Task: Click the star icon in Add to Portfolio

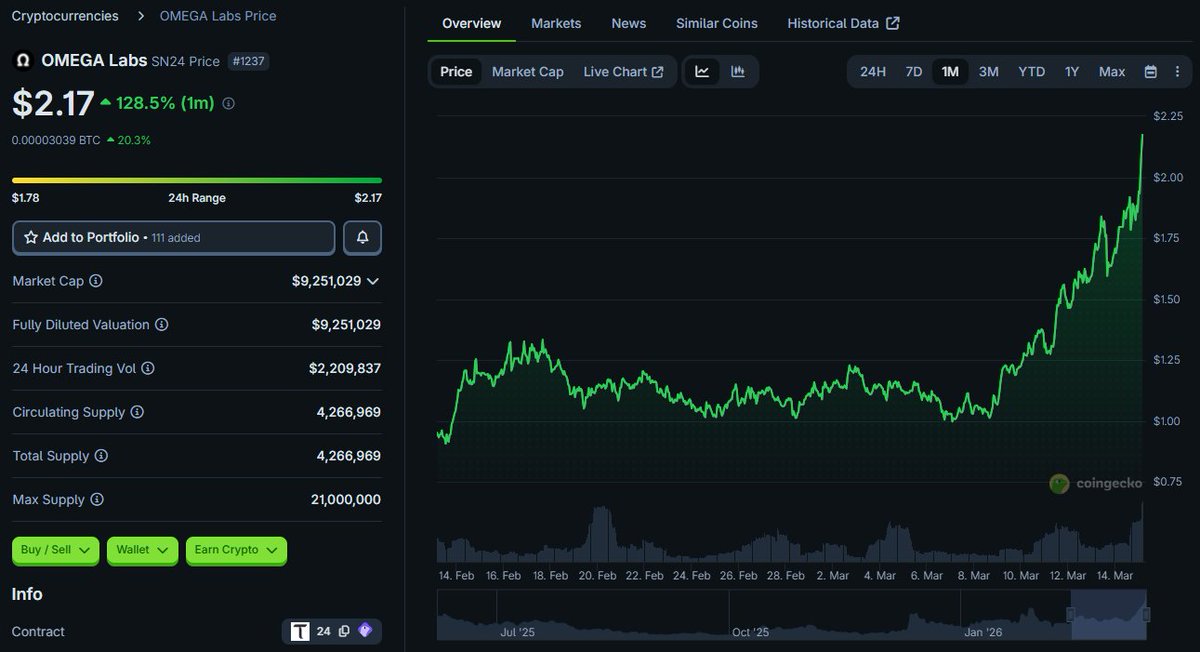Action: (x=31, y=238)
